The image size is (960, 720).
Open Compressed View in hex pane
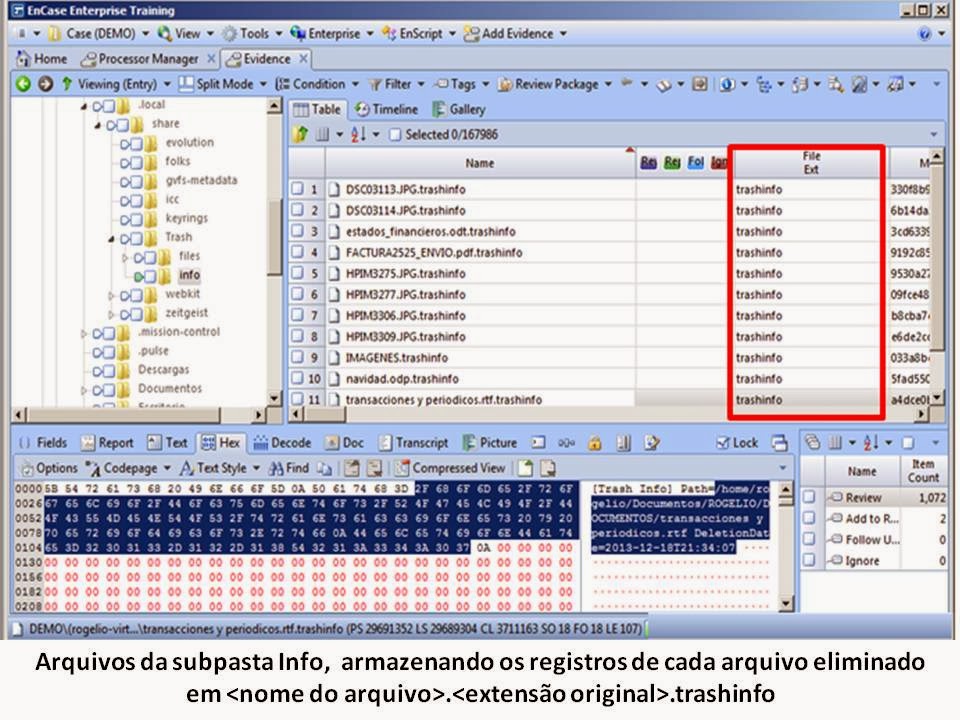(451, 468)
